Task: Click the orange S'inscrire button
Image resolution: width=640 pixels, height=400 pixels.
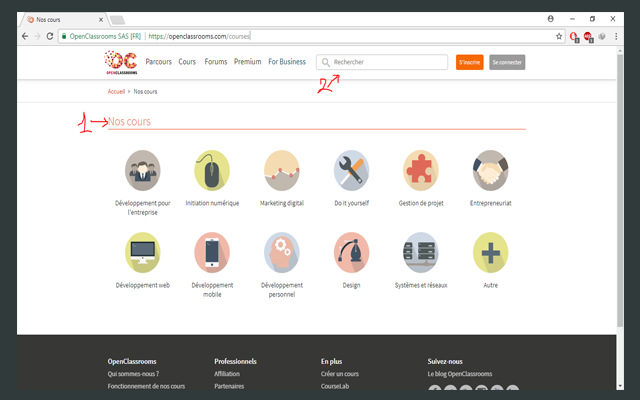Action: 469,62
